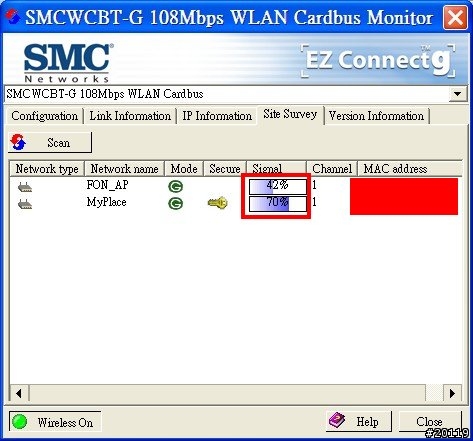Click the Close button at bottom
The height and width of the screenshot is (441, 473).
click(430, 421)
